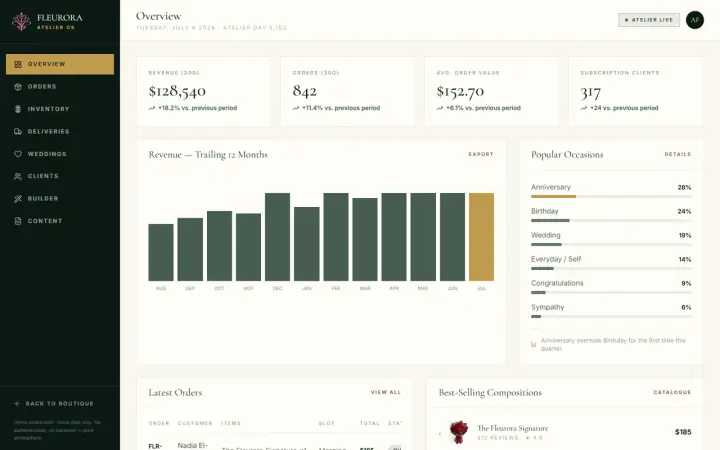Export the trailing 12 months revenue
720x450 pixels.
coord(481,154)
